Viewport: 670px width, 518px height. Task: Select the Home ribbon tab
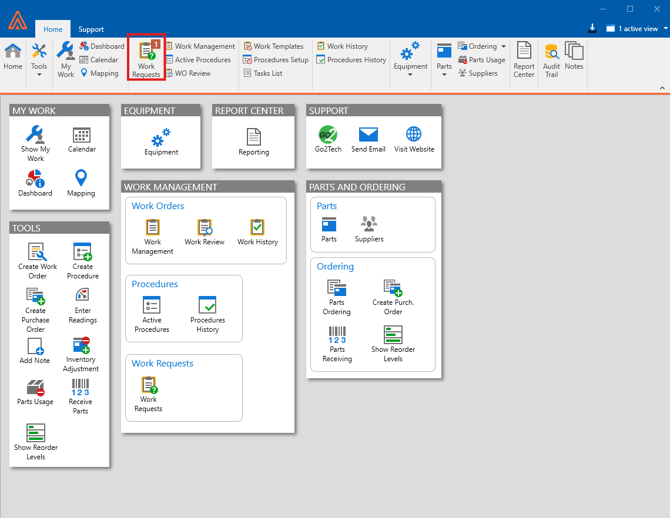coord(52,29)
